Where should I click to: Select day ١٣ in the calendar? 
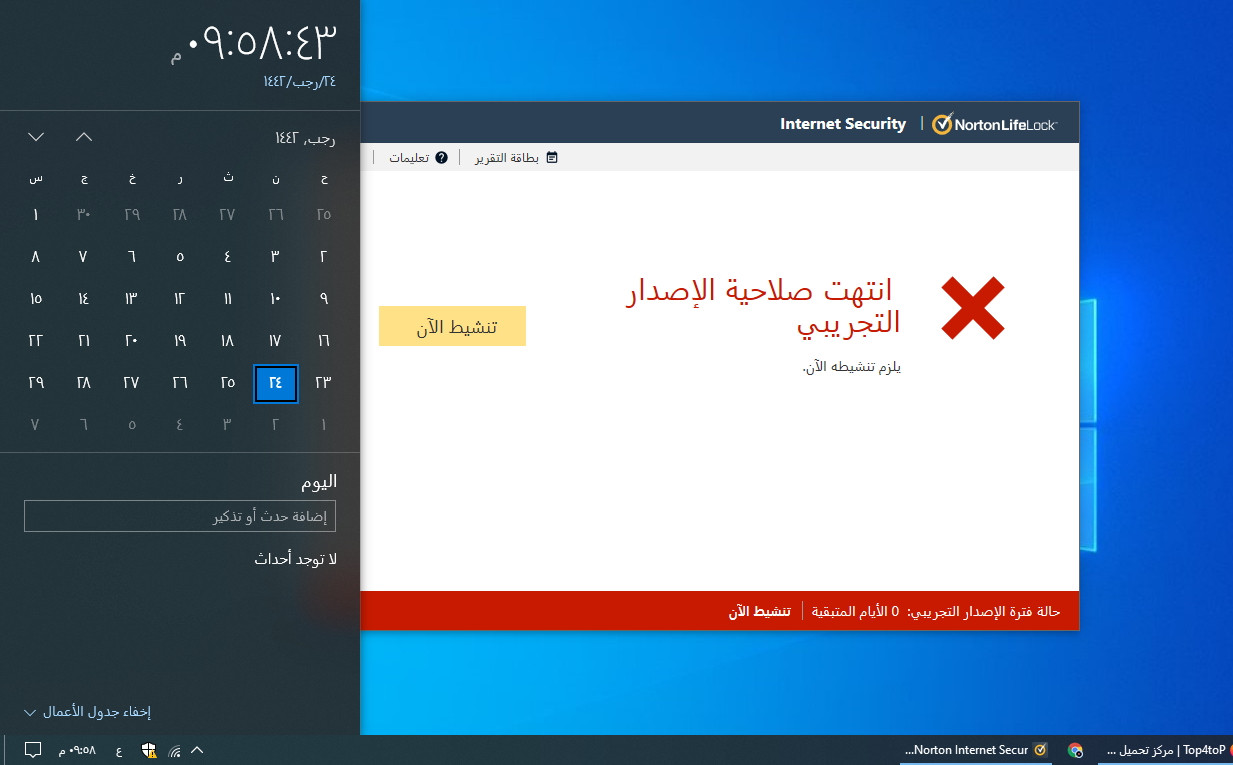click(131, 298)
